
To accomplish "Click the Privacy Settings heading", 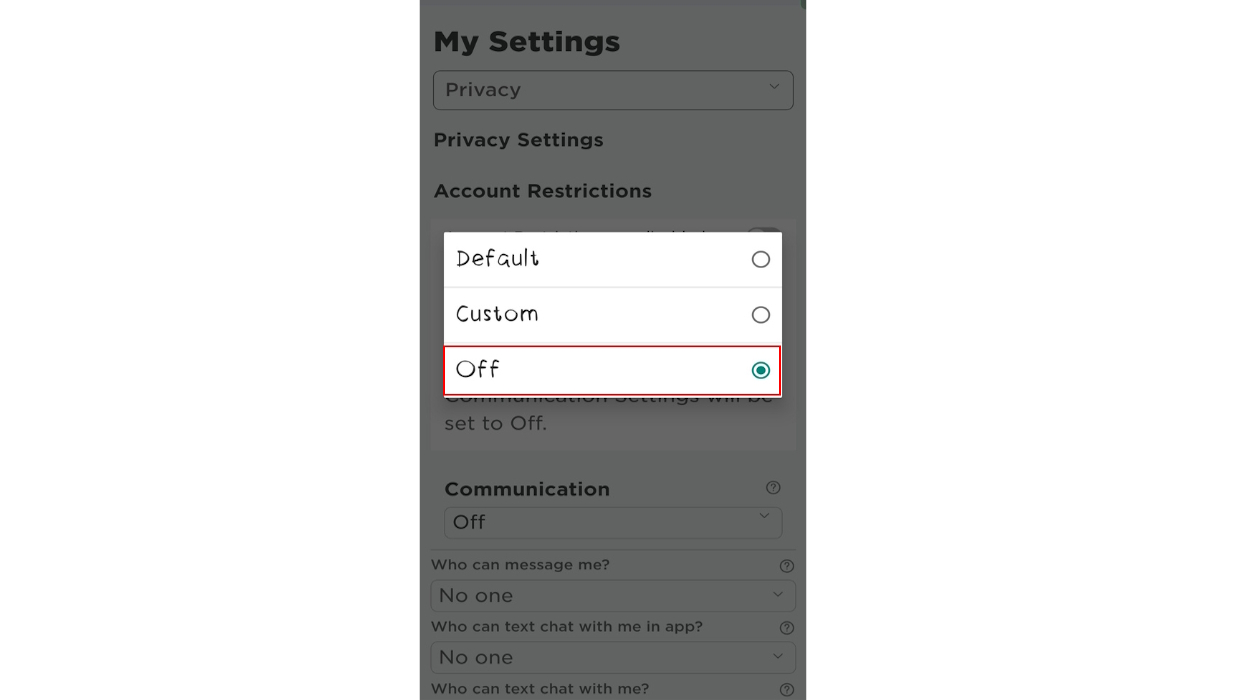I will click(x=518, y=140).
